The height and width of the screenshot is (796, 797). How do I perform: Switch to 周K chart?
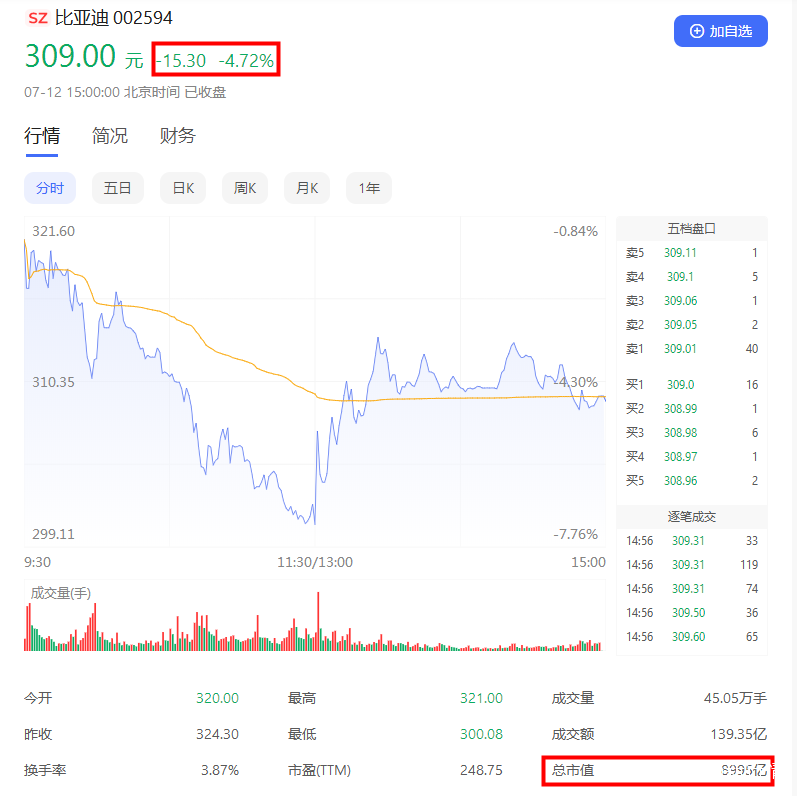click(244, 188)
